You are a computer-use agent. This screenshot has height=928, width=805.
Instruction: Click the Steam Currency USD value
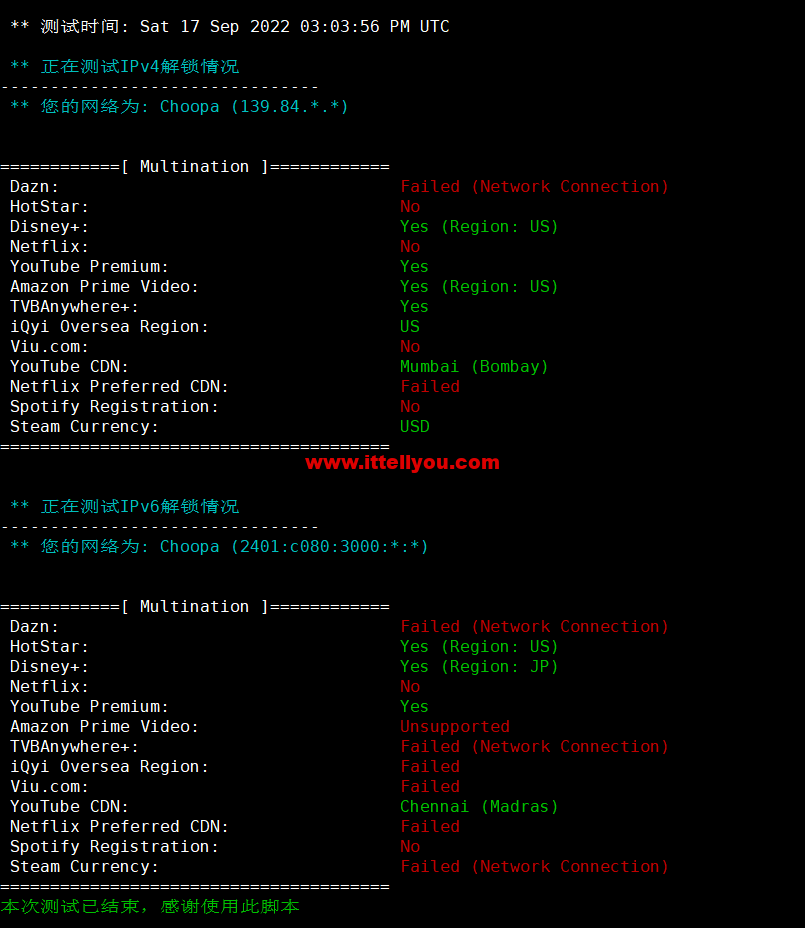(414, 427)
